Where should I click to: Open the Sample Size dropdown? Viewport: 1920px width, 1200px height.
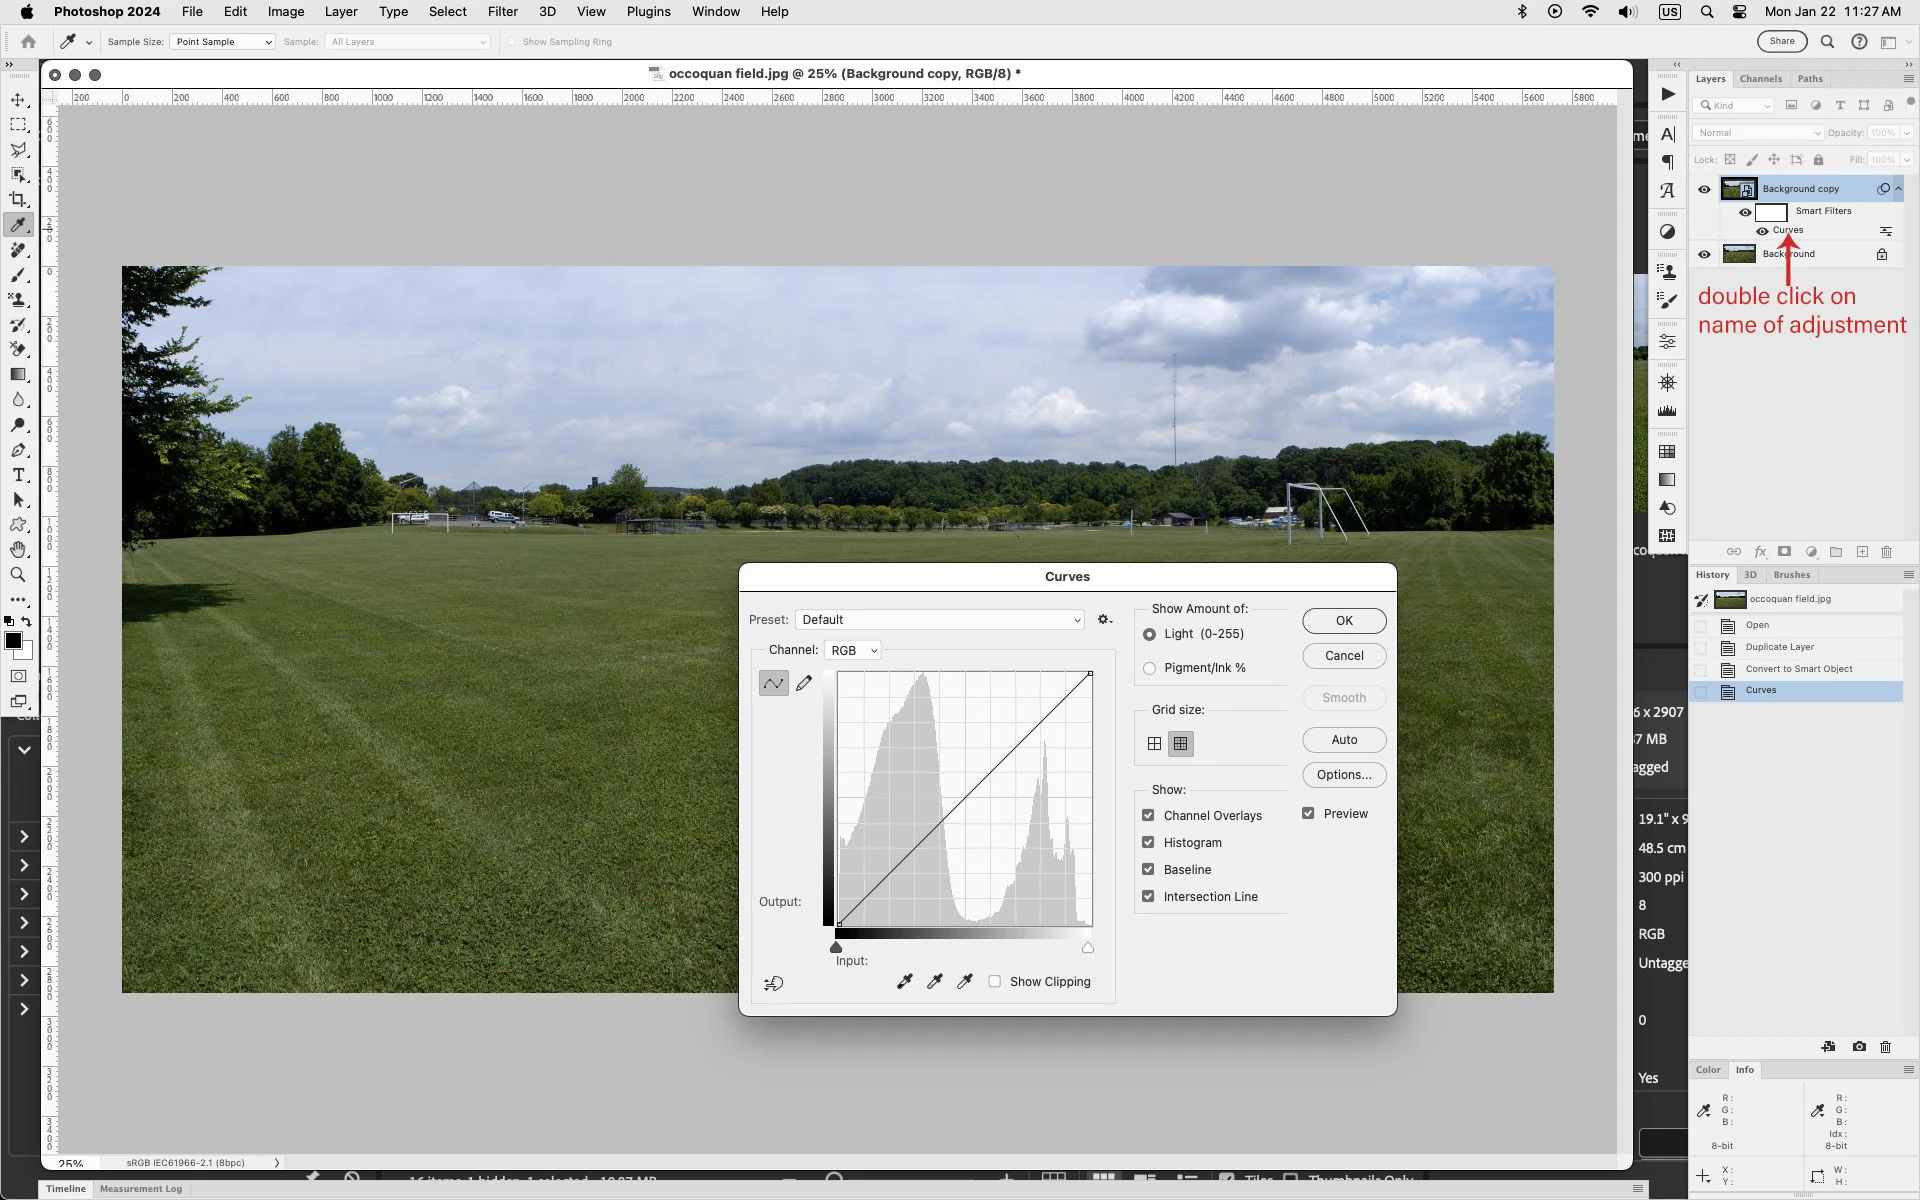(x=222, y=42)
